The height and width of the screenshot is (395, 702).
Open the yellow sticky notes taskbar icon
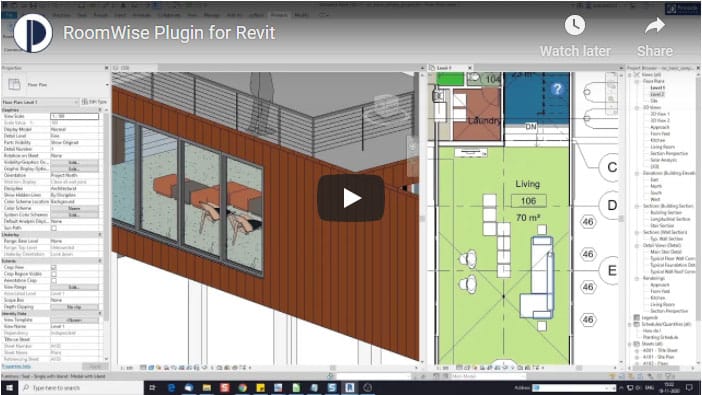click(261, 387)
